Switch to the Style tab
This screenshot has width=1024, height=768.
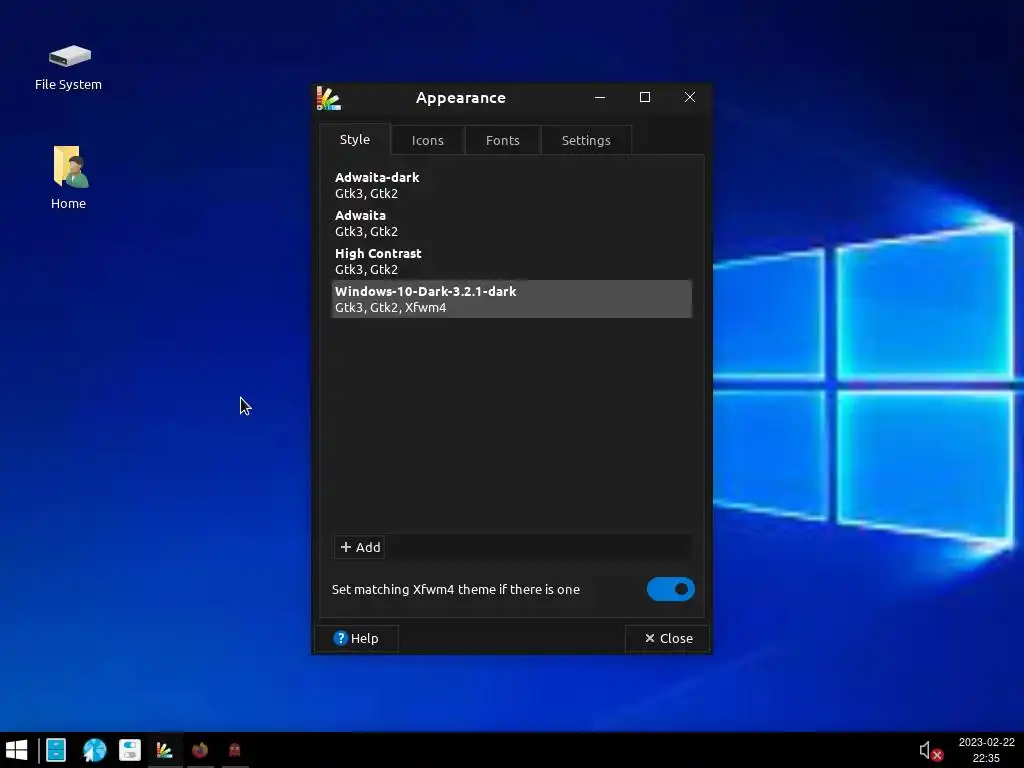[x=355, y=139]
